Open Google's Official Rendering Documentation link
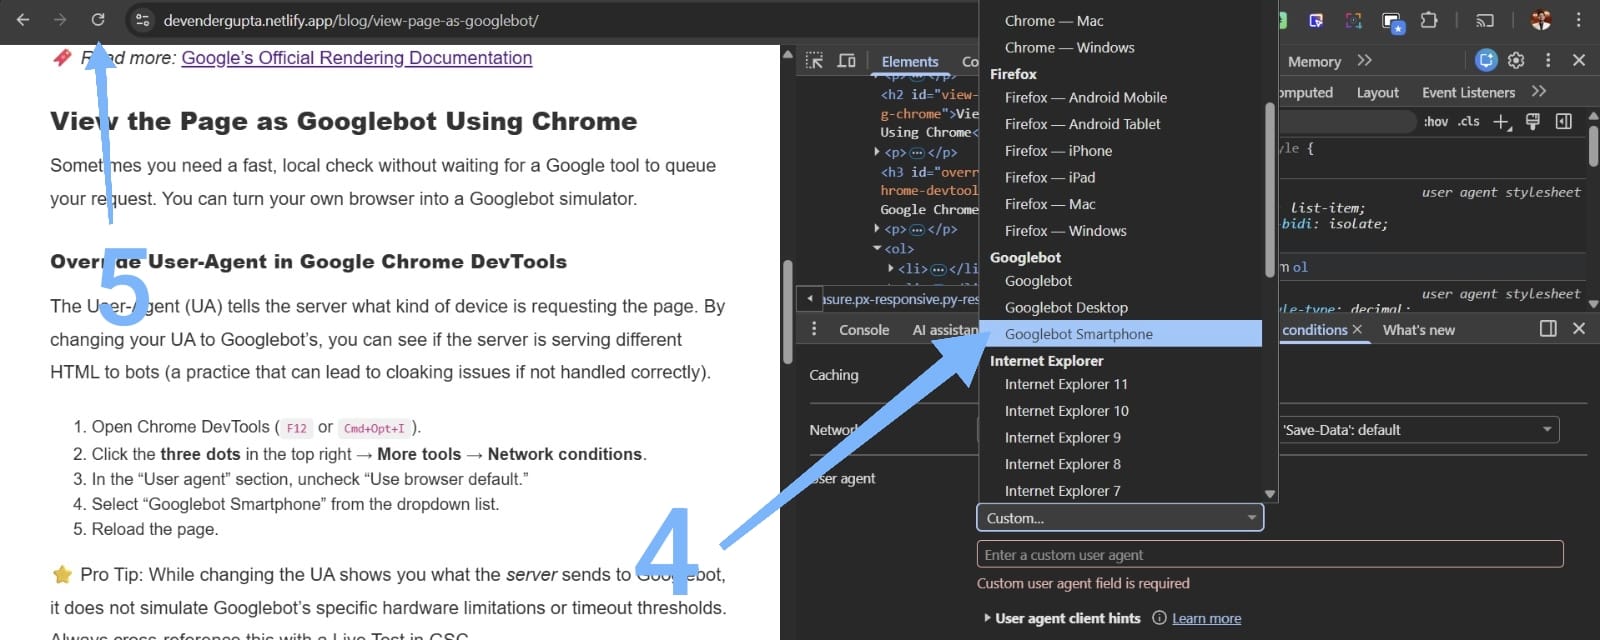This screenshot has width=1600, height=640. [x=356, y=58]
